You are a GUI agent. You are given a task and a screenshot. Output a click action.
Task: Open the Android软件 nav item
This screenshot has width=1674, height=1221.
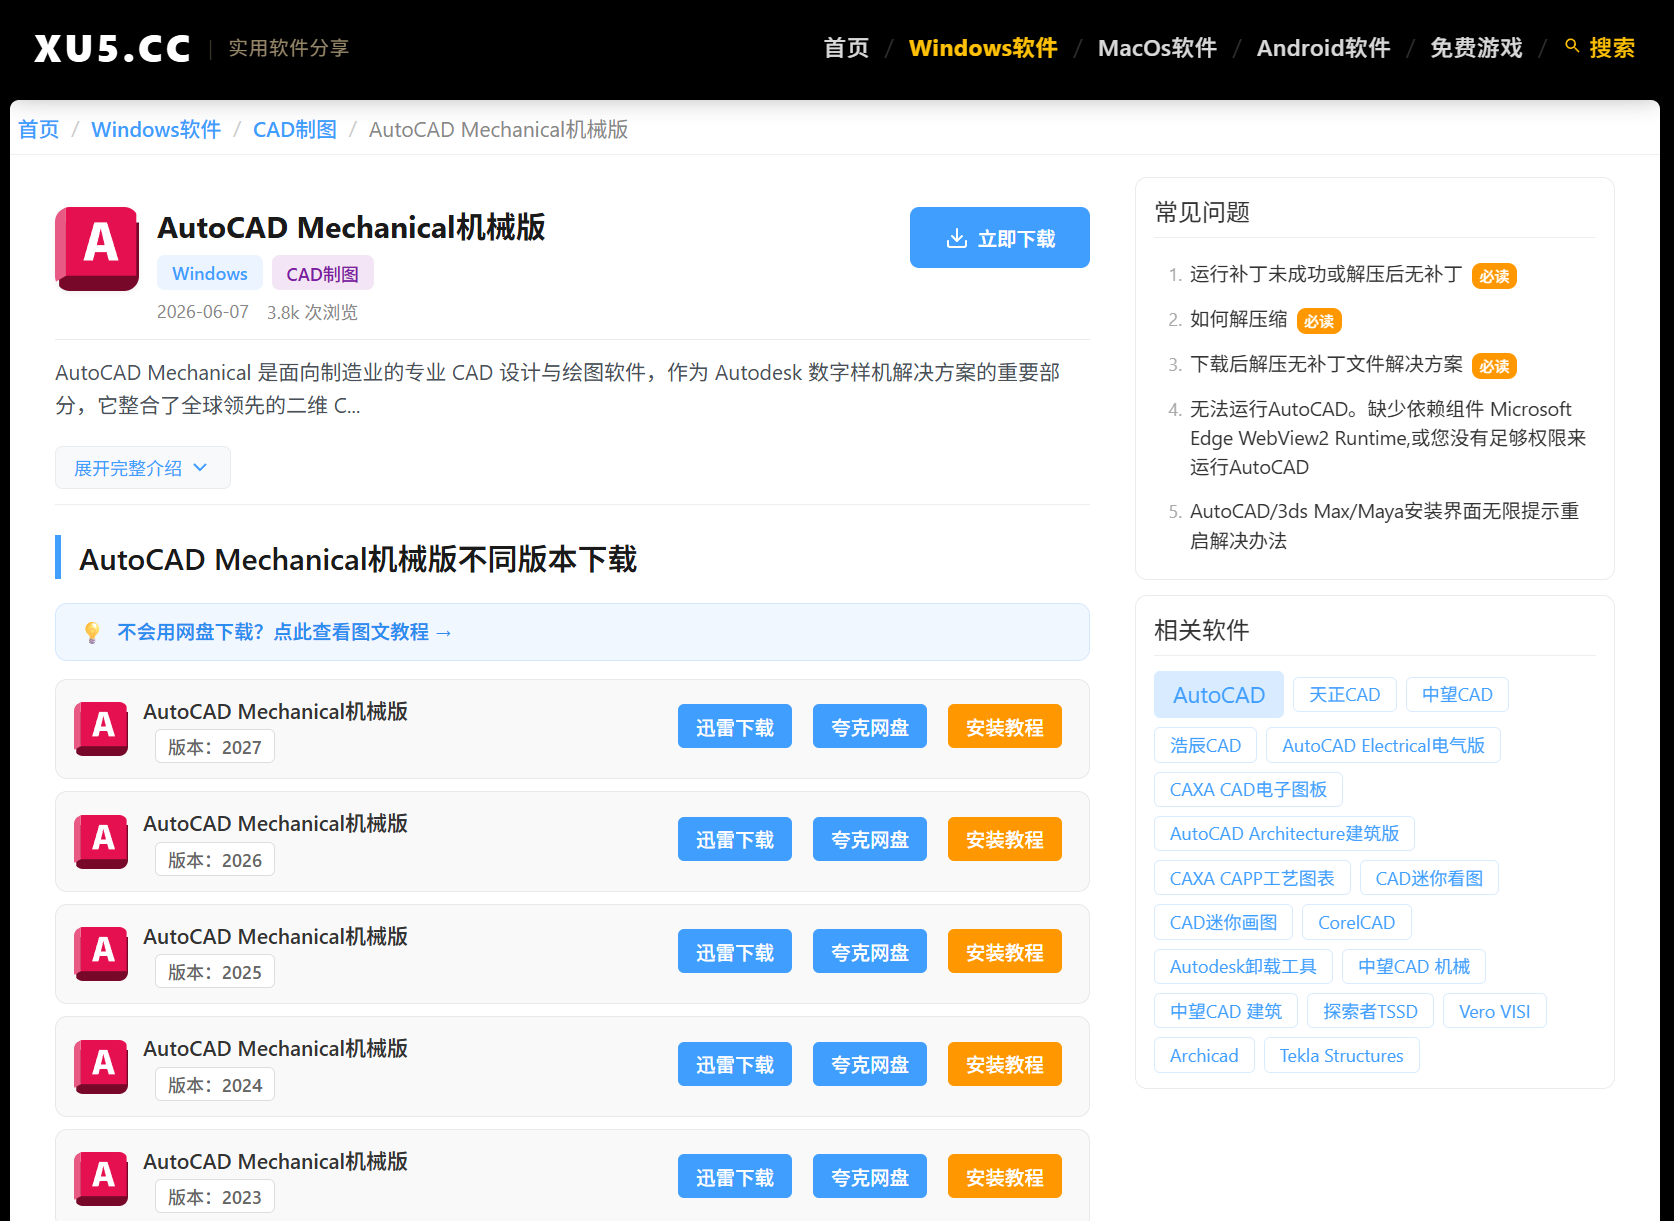[x=1323, y=48]
